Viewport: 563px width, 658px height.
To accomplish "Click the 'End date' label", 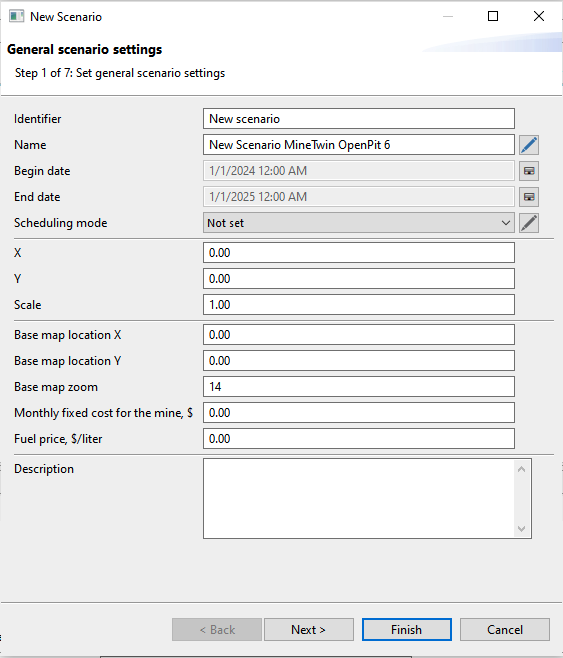I will click(37, 197).
